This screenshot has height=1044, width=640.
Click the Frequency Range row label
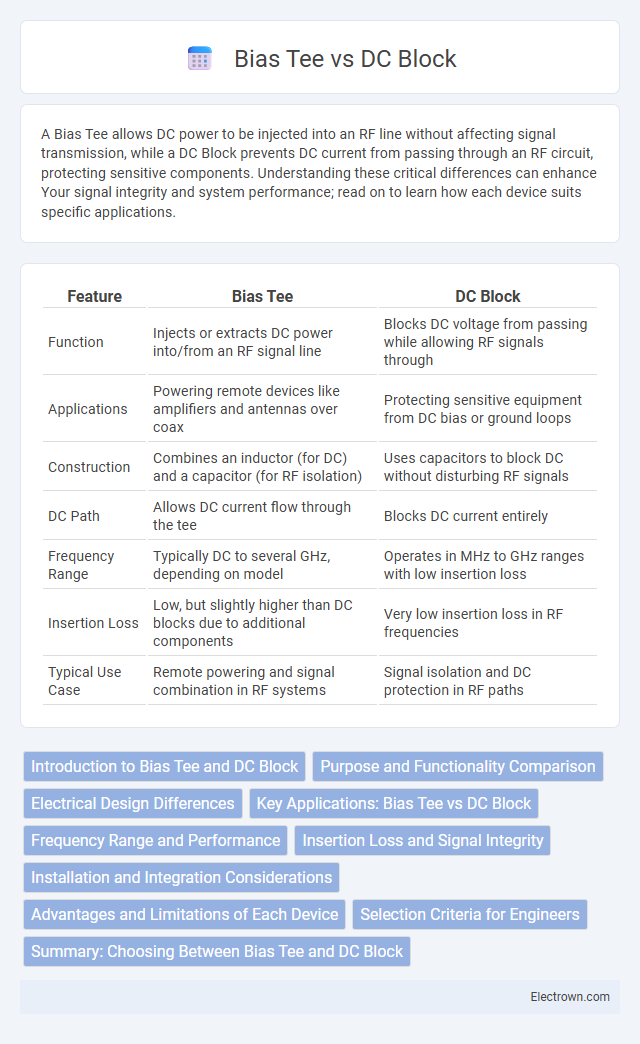click(x=81, y=565)
